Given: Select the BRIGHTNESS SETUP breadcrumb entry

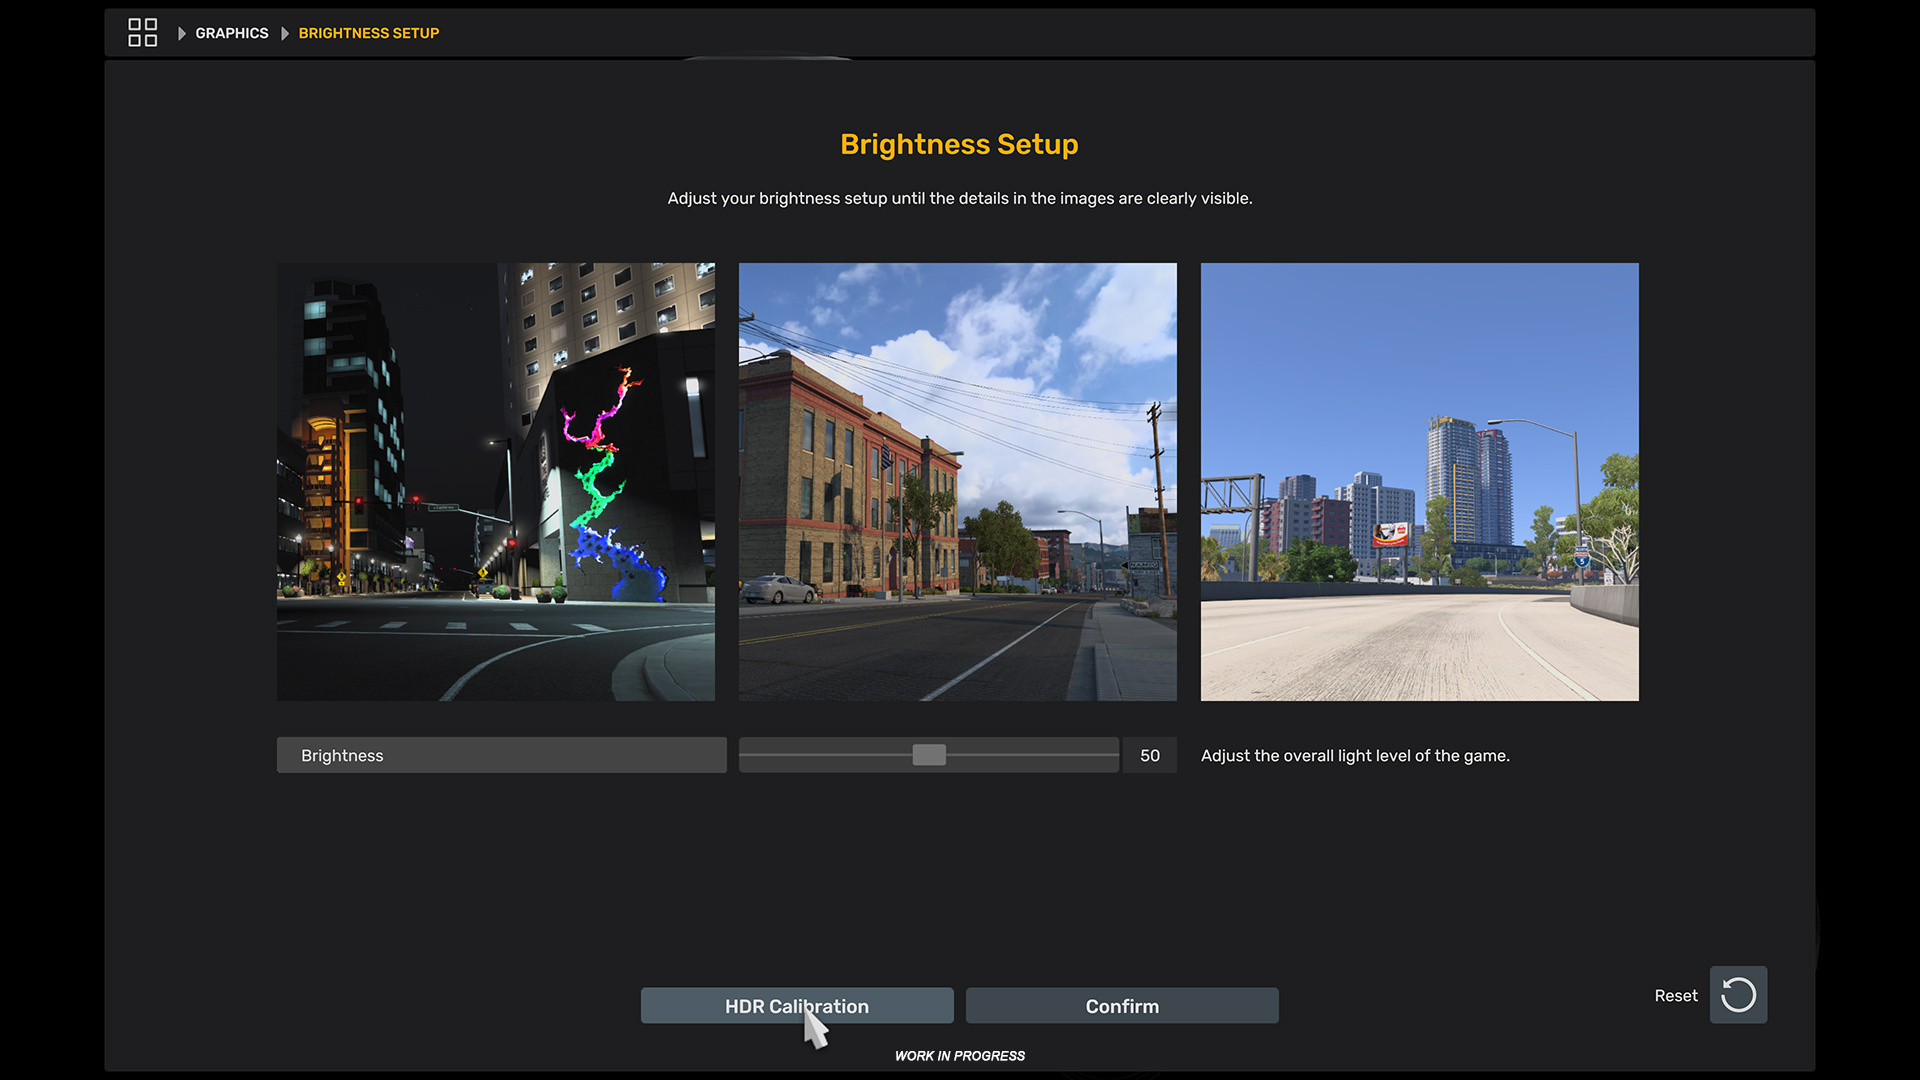Looking at the screenshot, I should pos(369,33).
